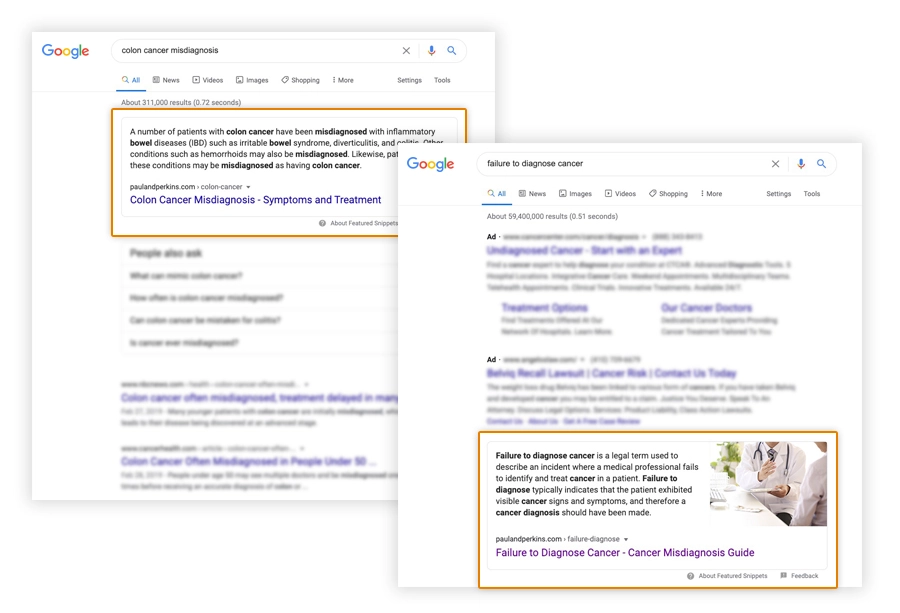
Task: Open the 'Belviq Recall Lawsuit | Cancer Risk' ad
Action: pyautogui.click(x=611, y=374)
